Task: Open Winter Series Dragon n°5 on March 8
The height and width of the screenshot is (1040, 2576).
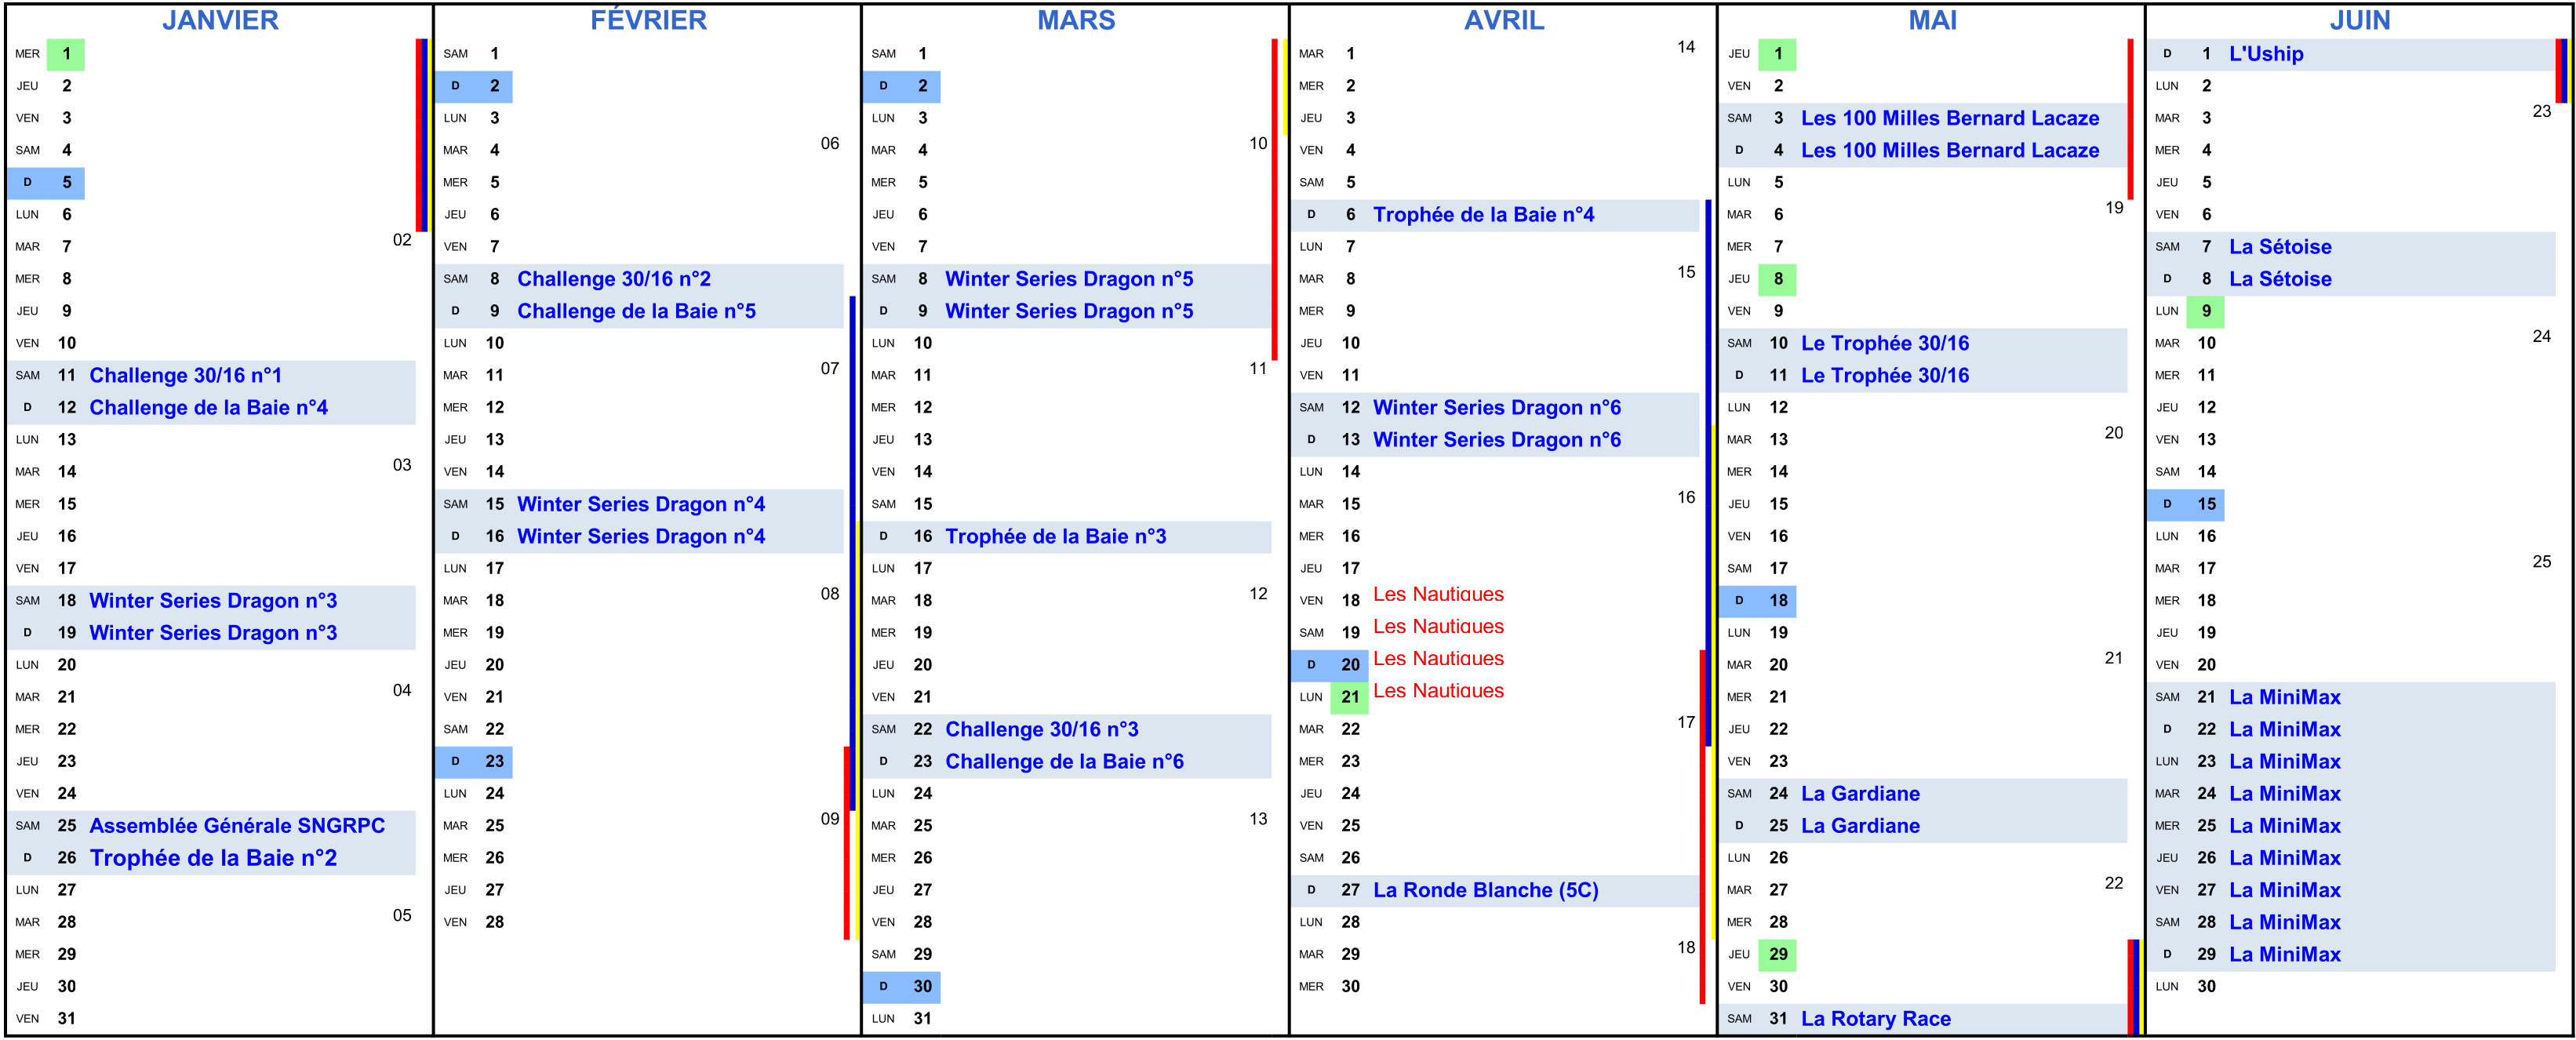Action: click(x=1069, y=279)
